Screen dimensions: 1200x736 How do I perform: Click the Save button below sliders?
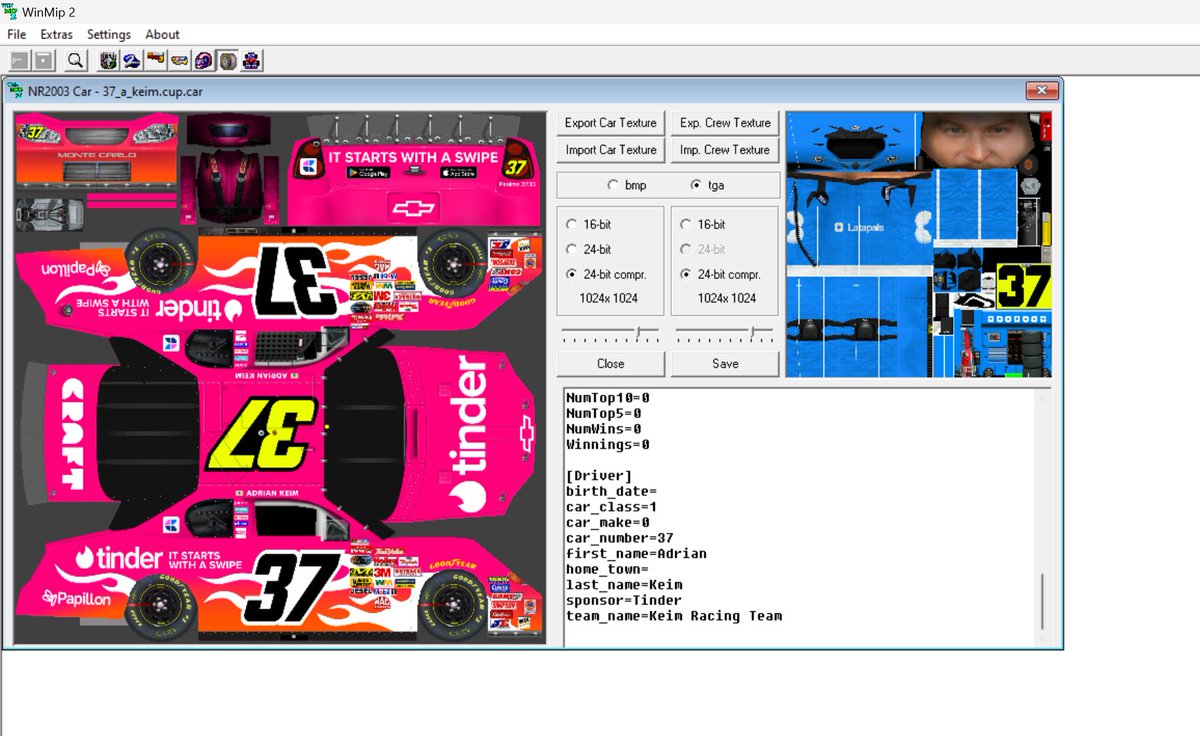pos(725,364)
